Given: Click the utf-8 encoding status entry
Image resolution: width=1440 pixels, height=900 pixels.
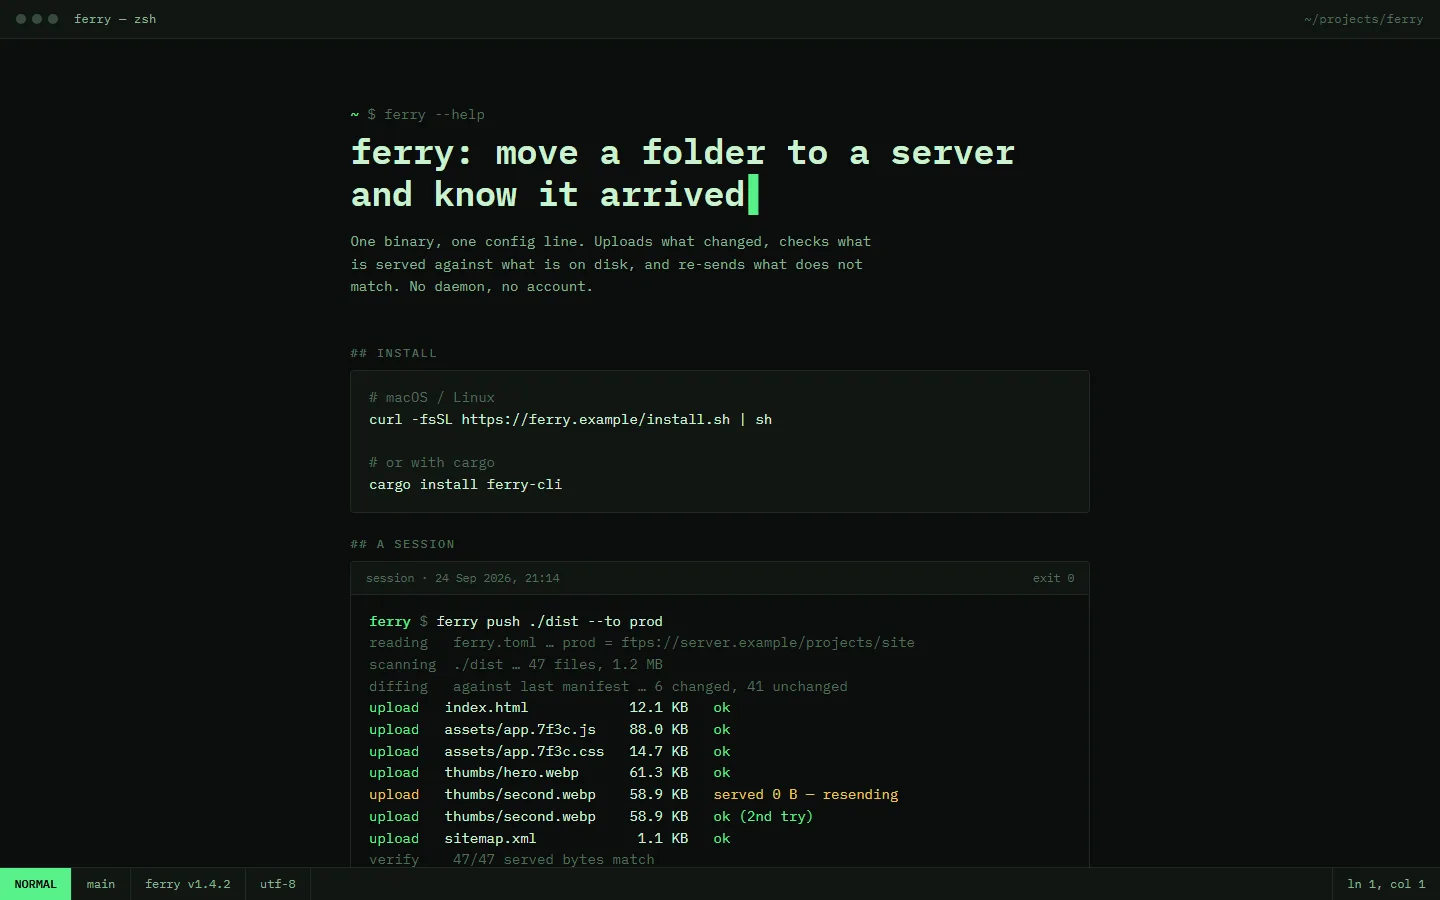Looking at the screenshot, I should tap(277, 884).
